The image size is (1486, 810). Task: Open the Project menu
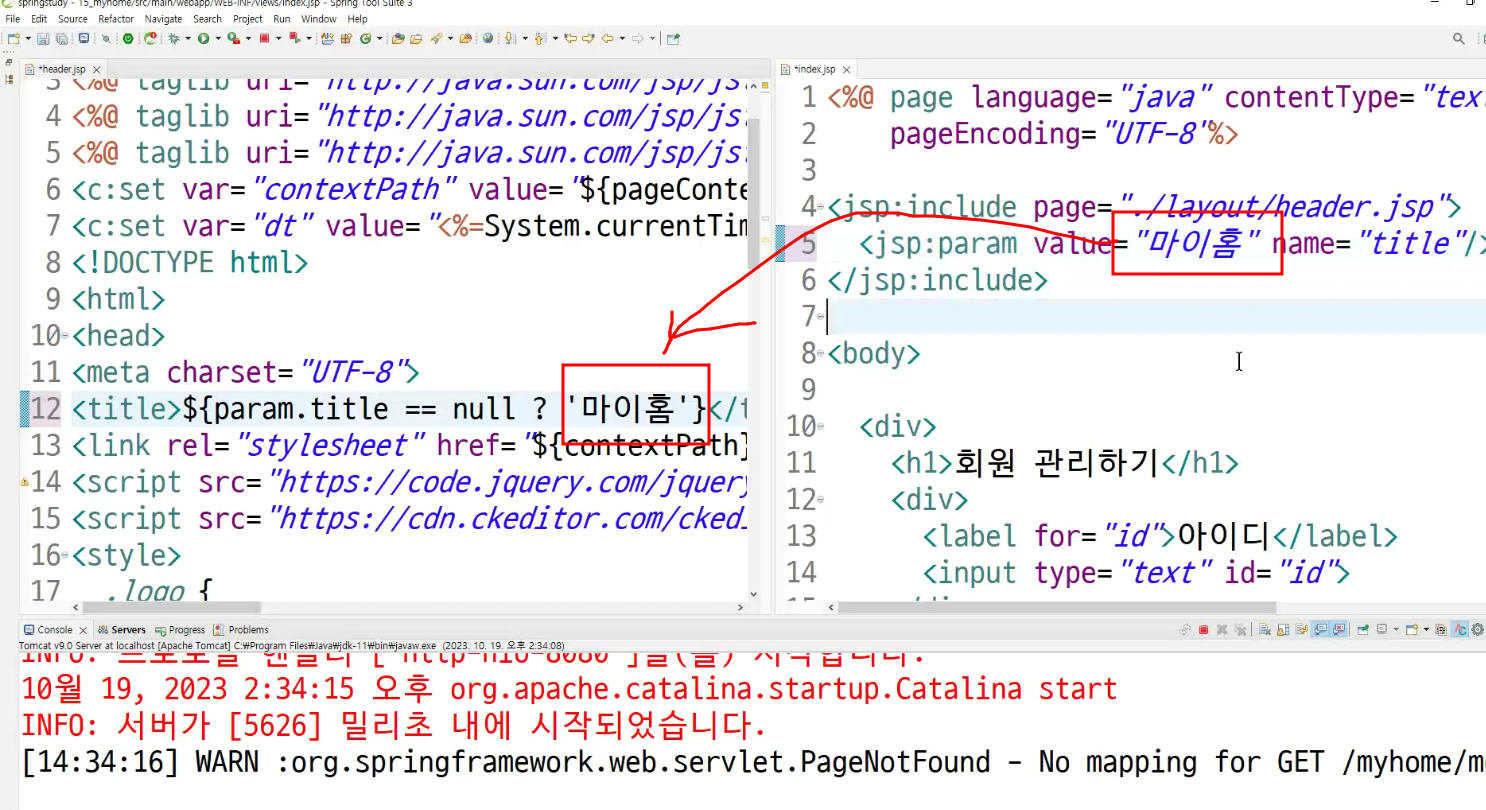[248, 19]
